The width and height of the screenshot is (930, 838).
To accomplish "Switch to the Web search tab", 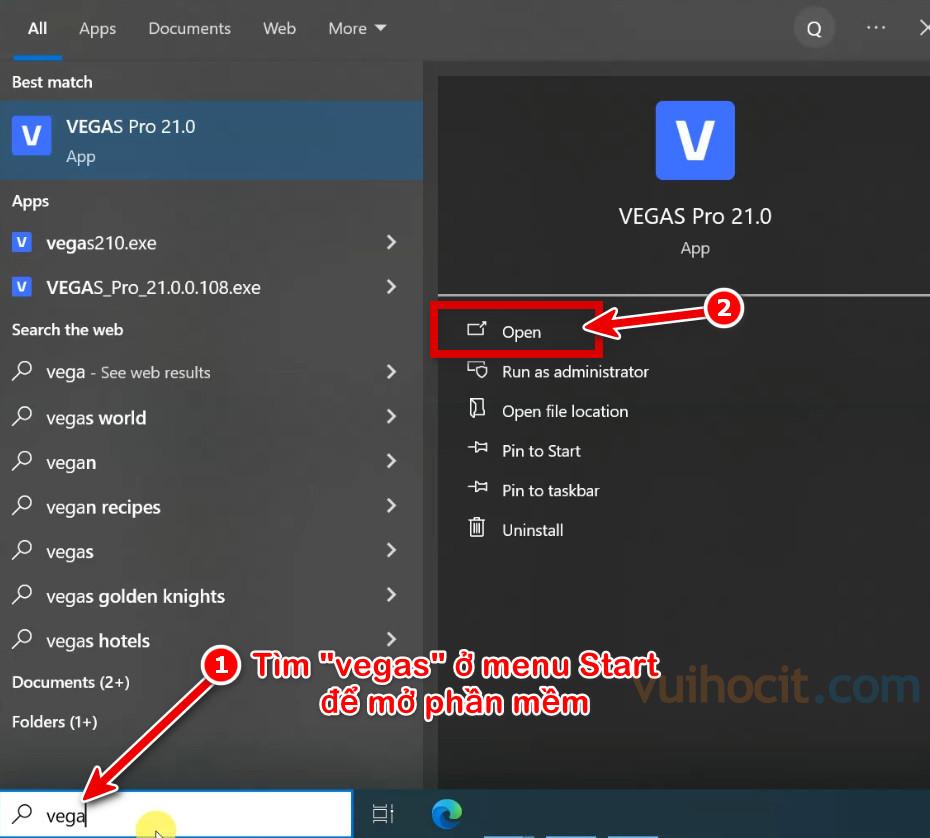I will [x=279, y=28].
